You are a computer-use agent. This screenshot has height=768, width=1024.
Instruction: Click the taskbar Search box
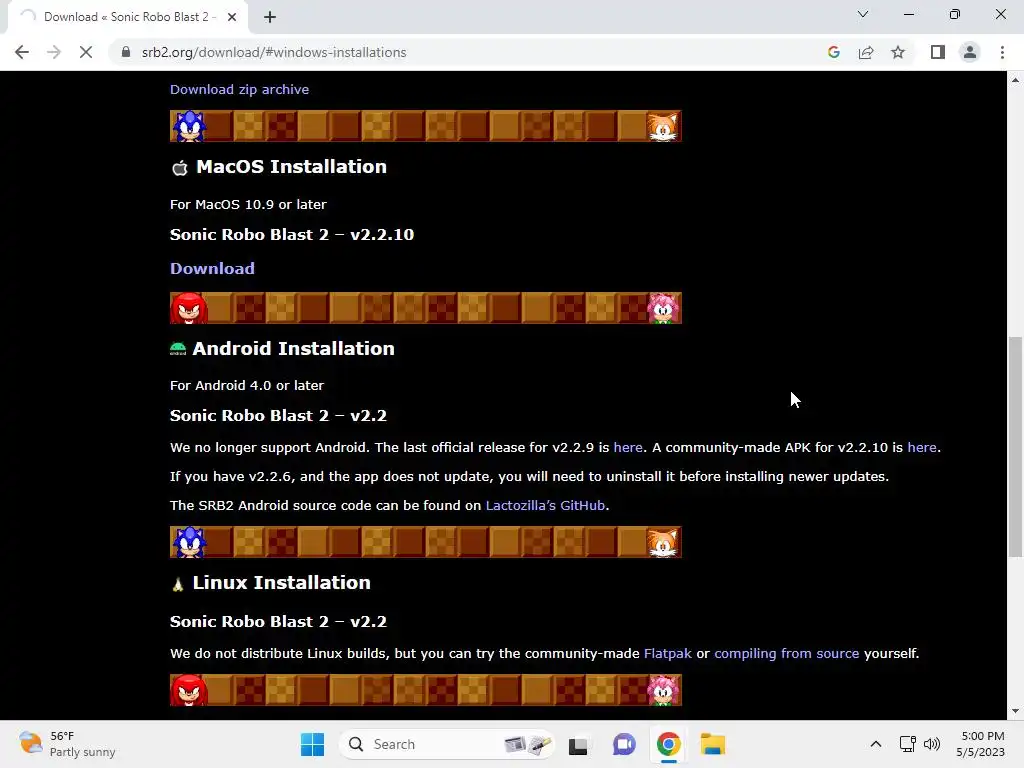[x=447, y=744]
